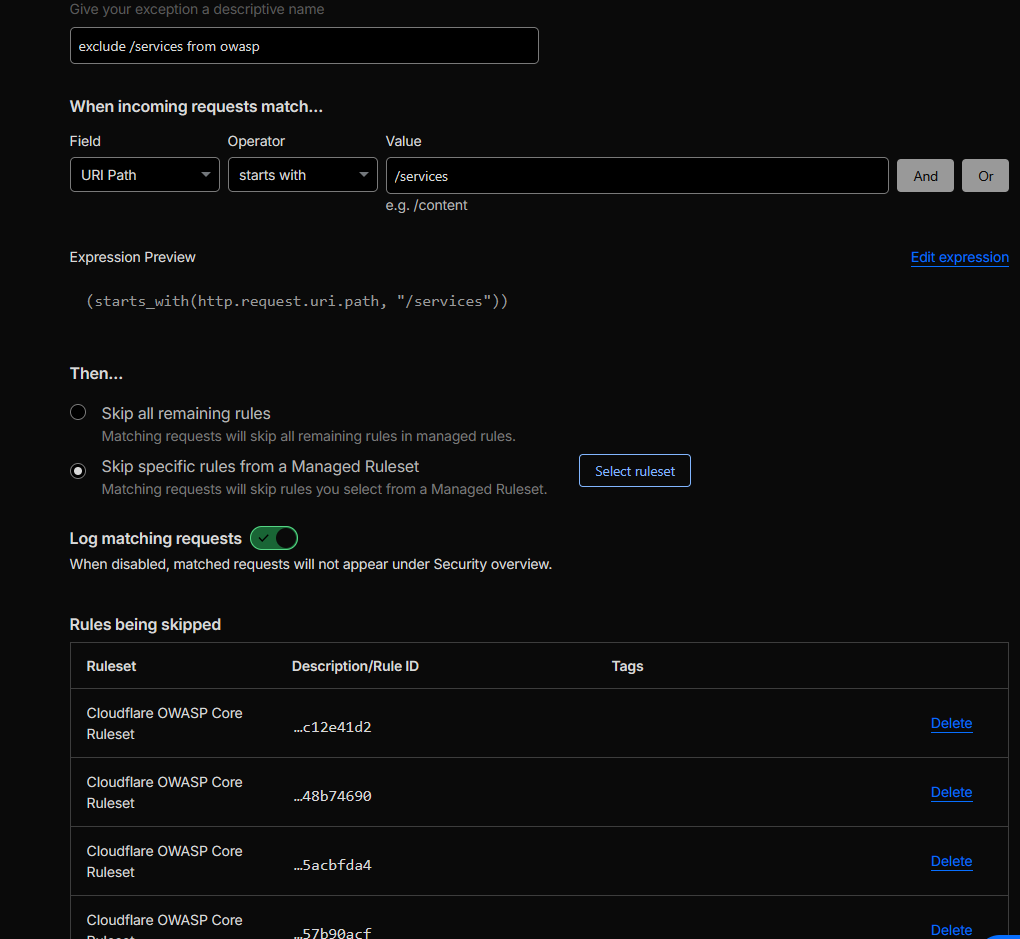Open the Field dropdown showing URI Path
Image resolution: width=1020 pixels, height=939 pixels.
(144, 174)
